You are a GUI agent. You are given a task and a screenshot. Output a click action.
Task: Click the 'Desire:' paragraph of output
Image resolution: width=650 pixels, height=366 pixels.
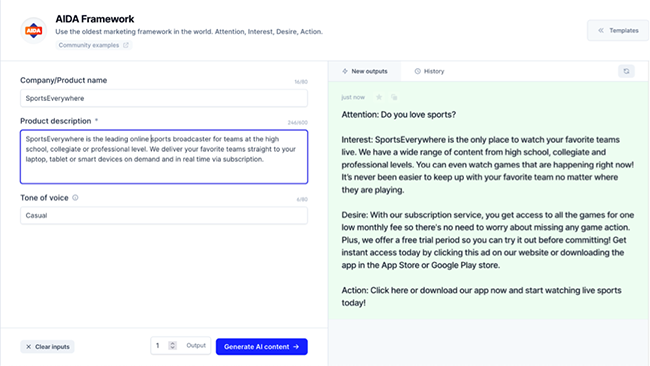(x=488, y=240)
